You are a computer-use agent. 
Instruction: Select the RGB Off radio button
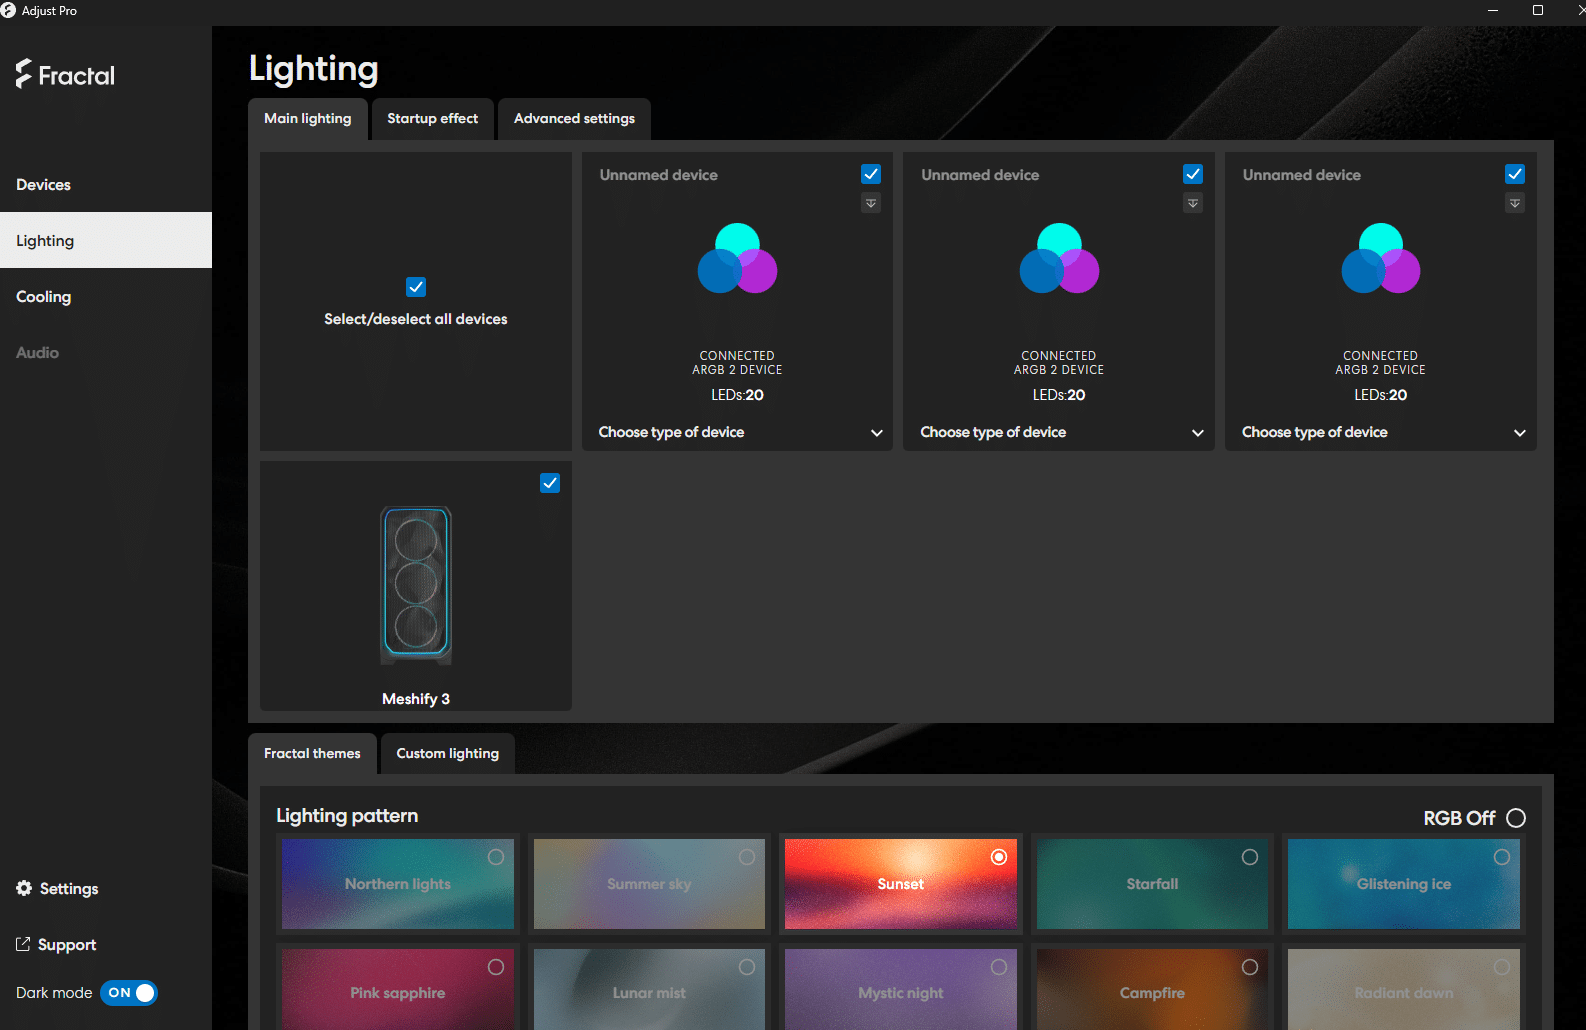coord(1516,818)
